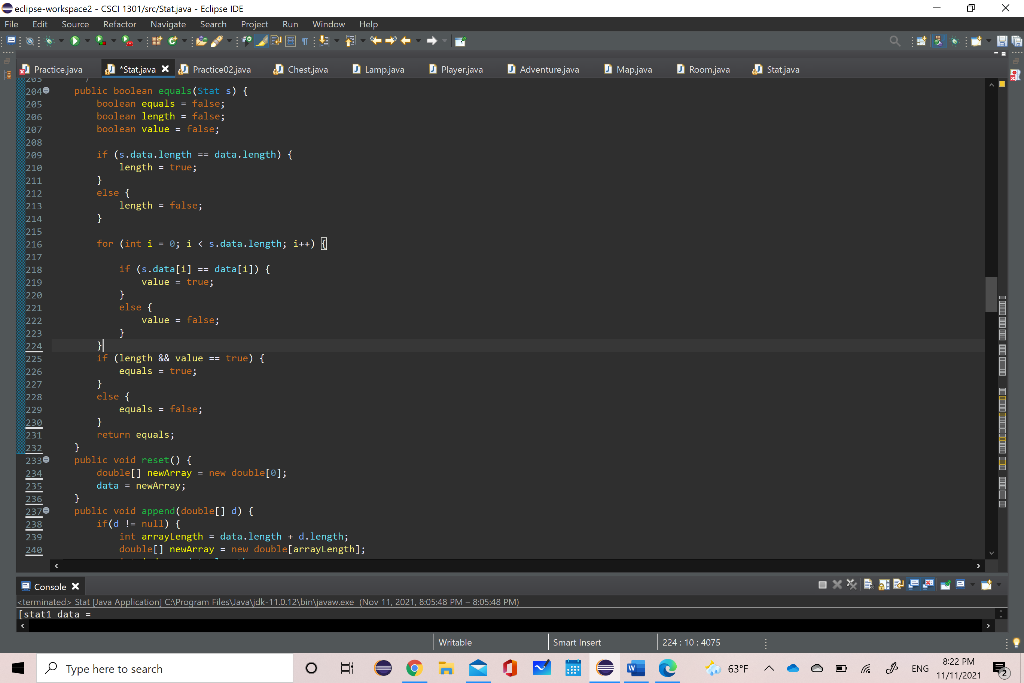Open Display Selected Console dropdown
The image size is (1024, 683).
pyautogui.click(x=972, y=584)
